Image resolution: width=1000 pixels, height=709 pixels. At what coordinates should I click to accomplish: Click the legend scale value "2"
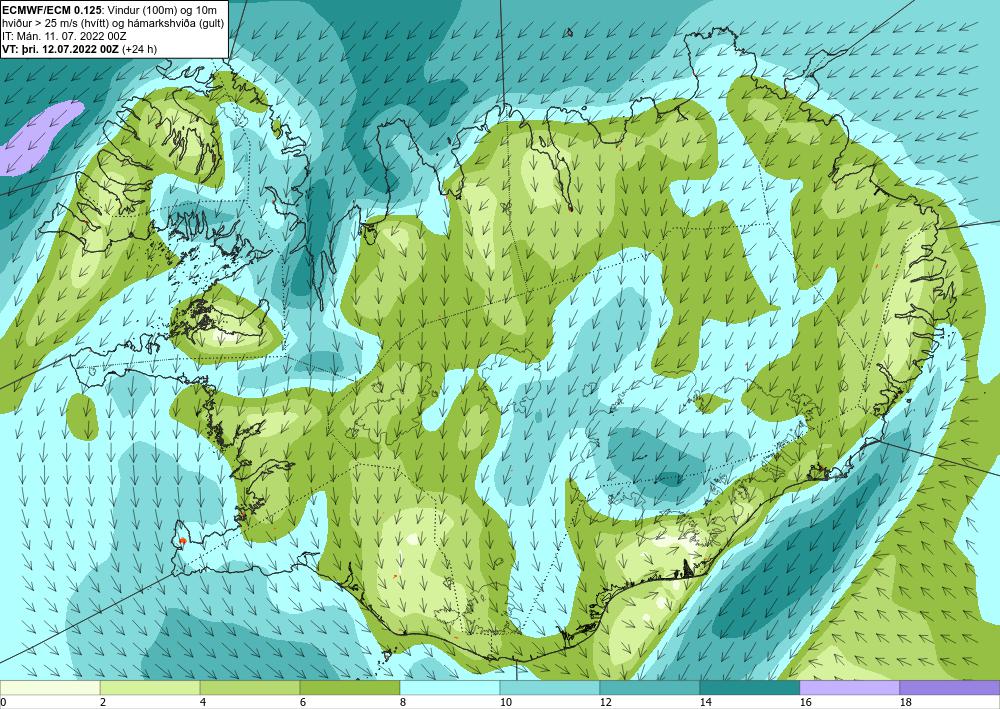103,702
